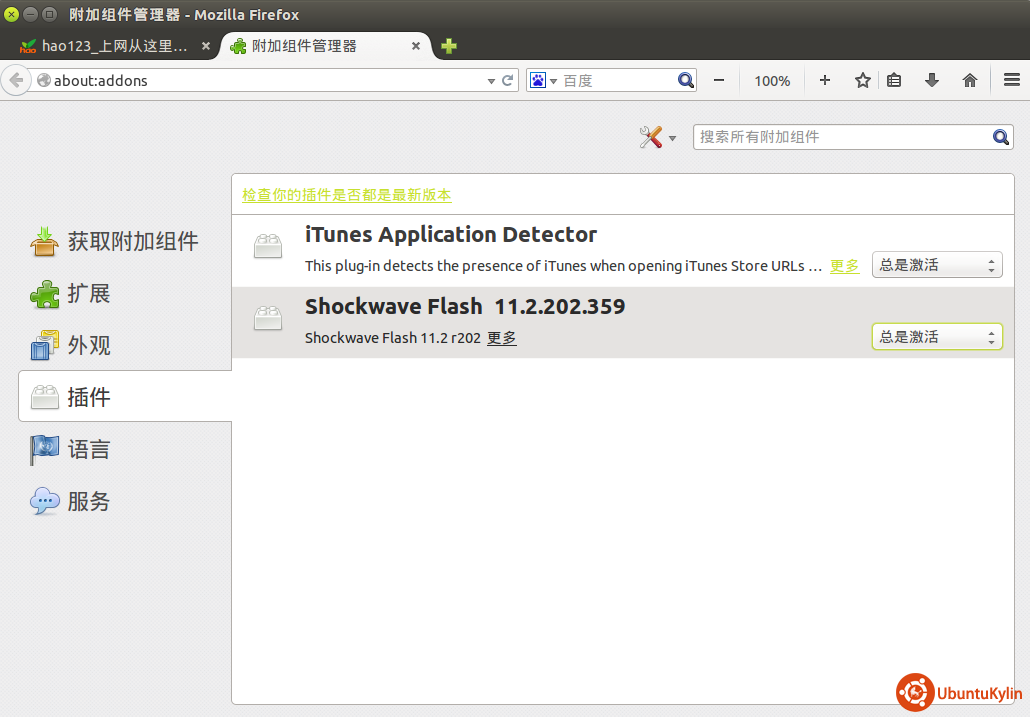1030x717 pixels.
Task: Open Baidu search engine selector dropdown
Action: [x=543, y=81]
